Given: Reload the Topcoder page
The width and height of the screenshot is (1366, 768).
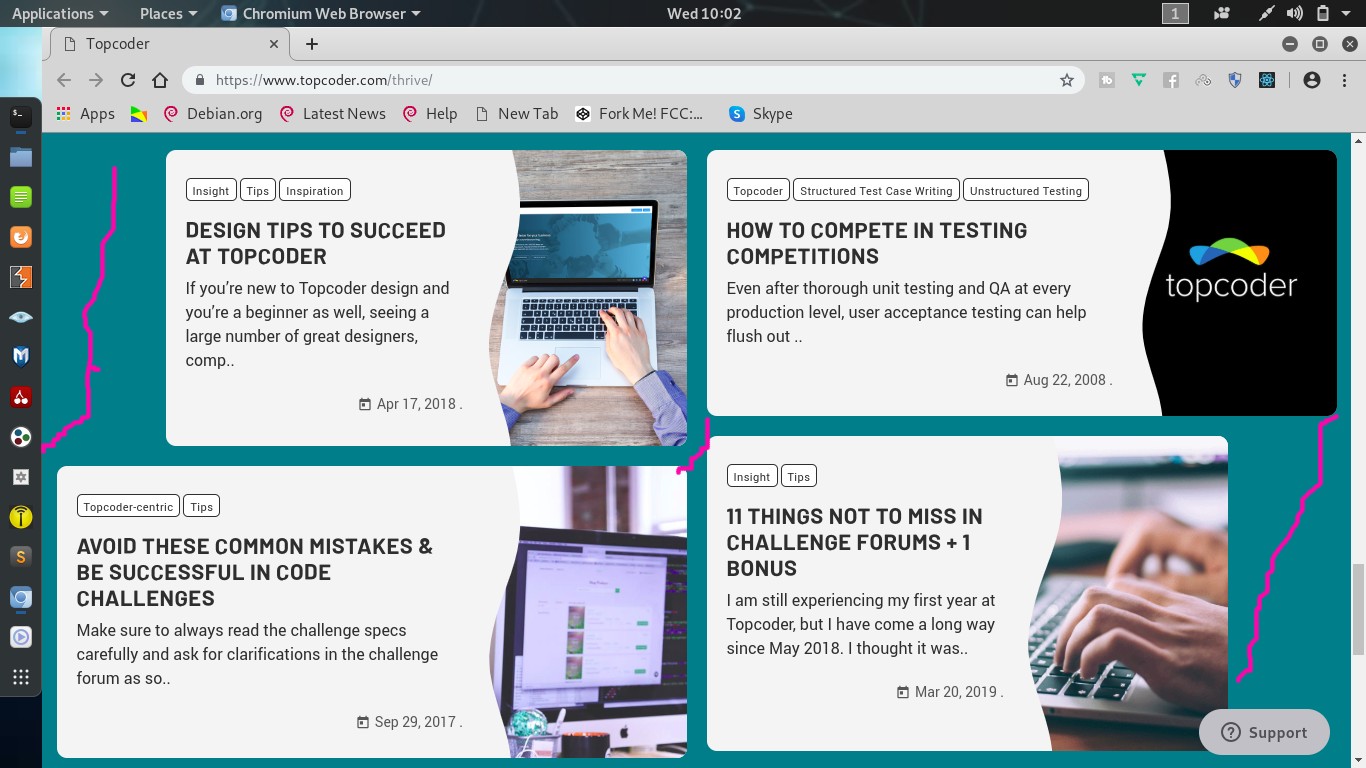Looking at the screenshot, I should tap(128, 80).
